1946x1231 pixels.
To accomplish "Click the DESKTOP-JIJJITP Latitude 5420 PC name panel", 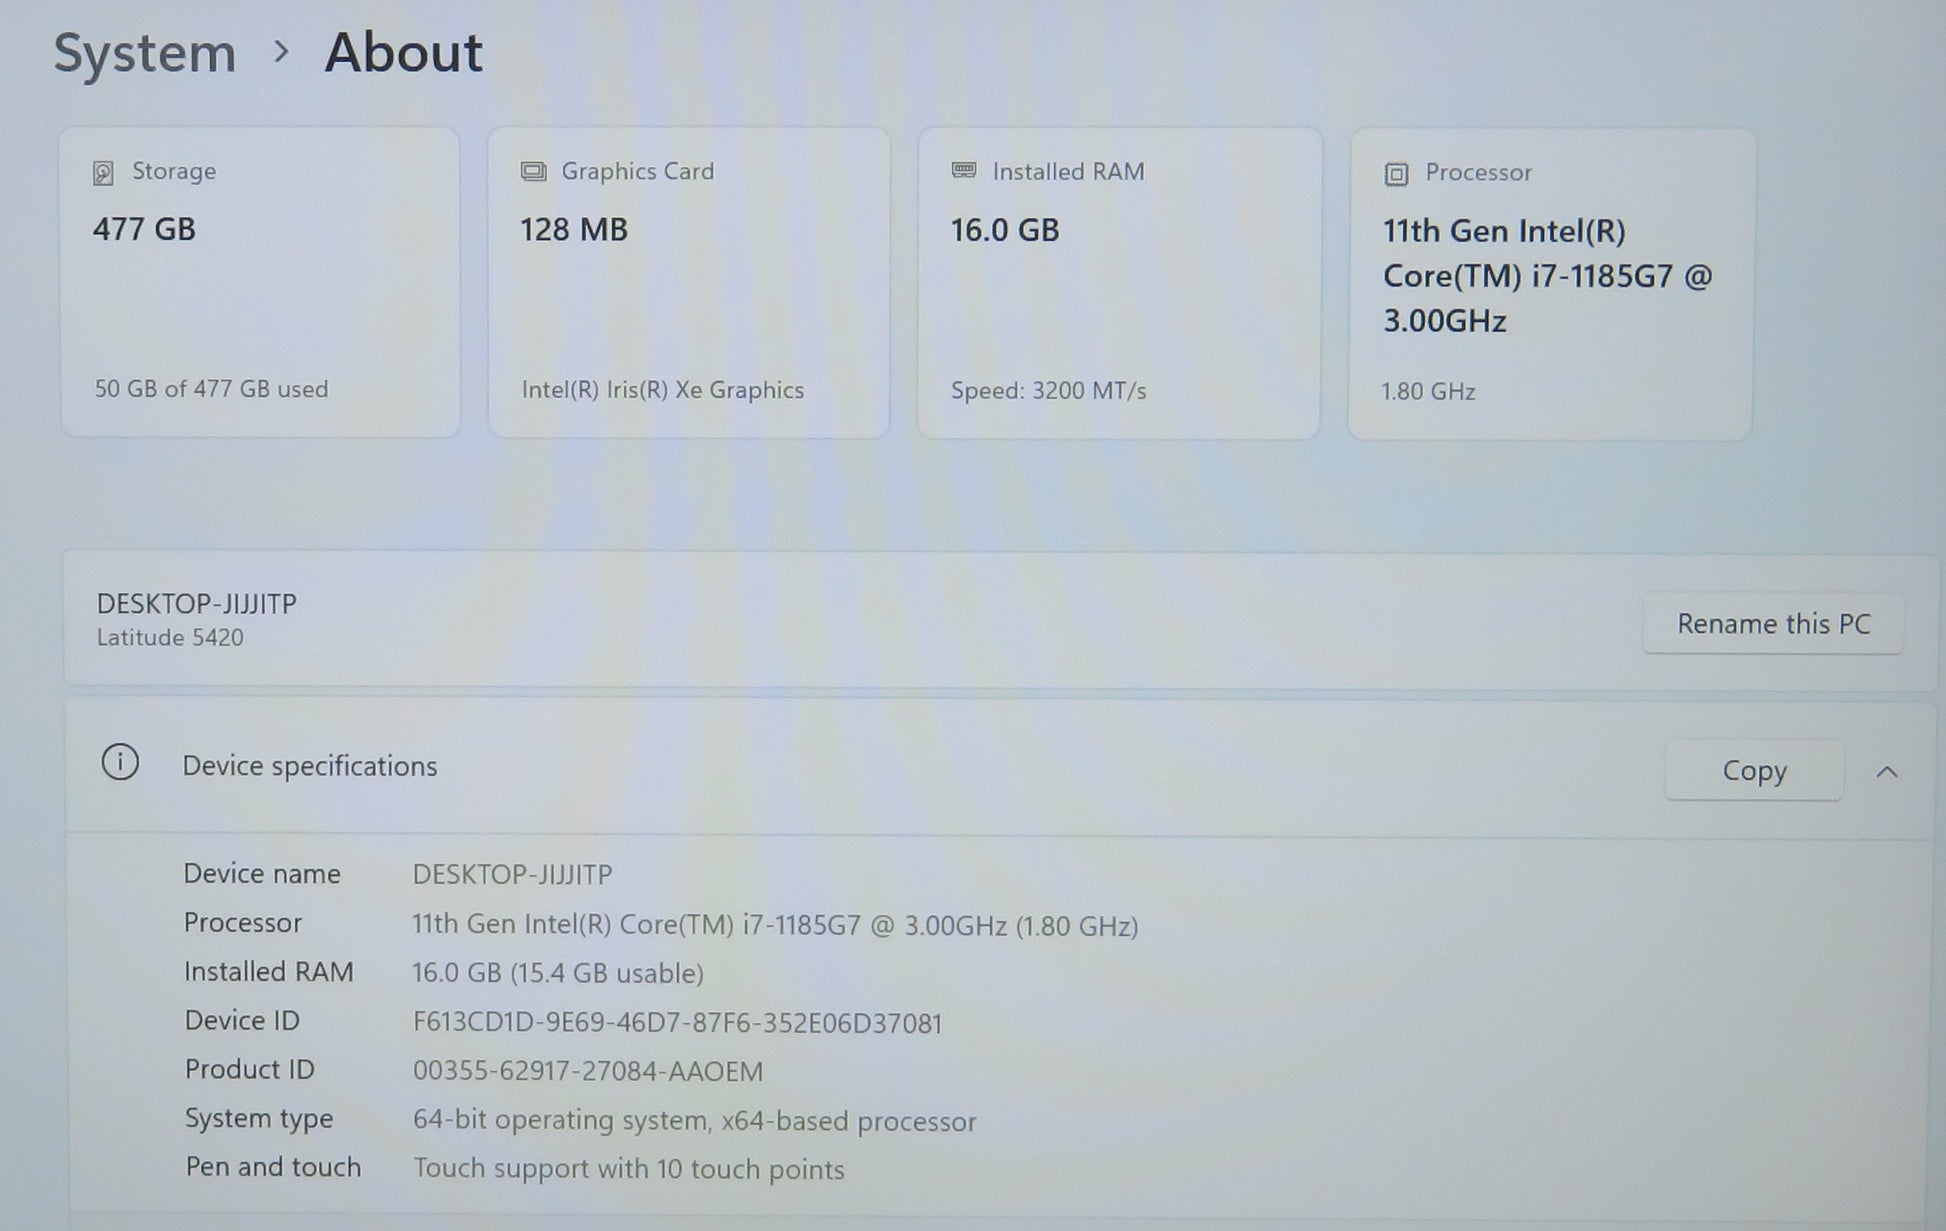I will 196,619.
